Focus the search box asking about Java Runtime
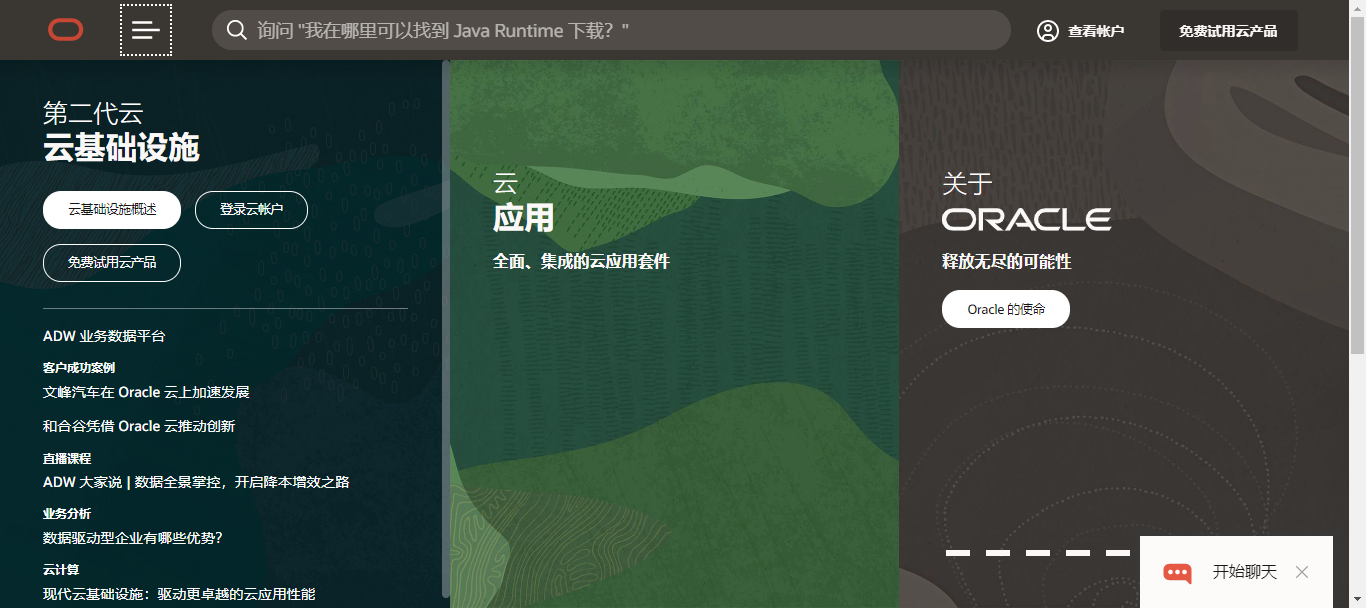This screenshot has width=1366, height=608. [611, 30]
